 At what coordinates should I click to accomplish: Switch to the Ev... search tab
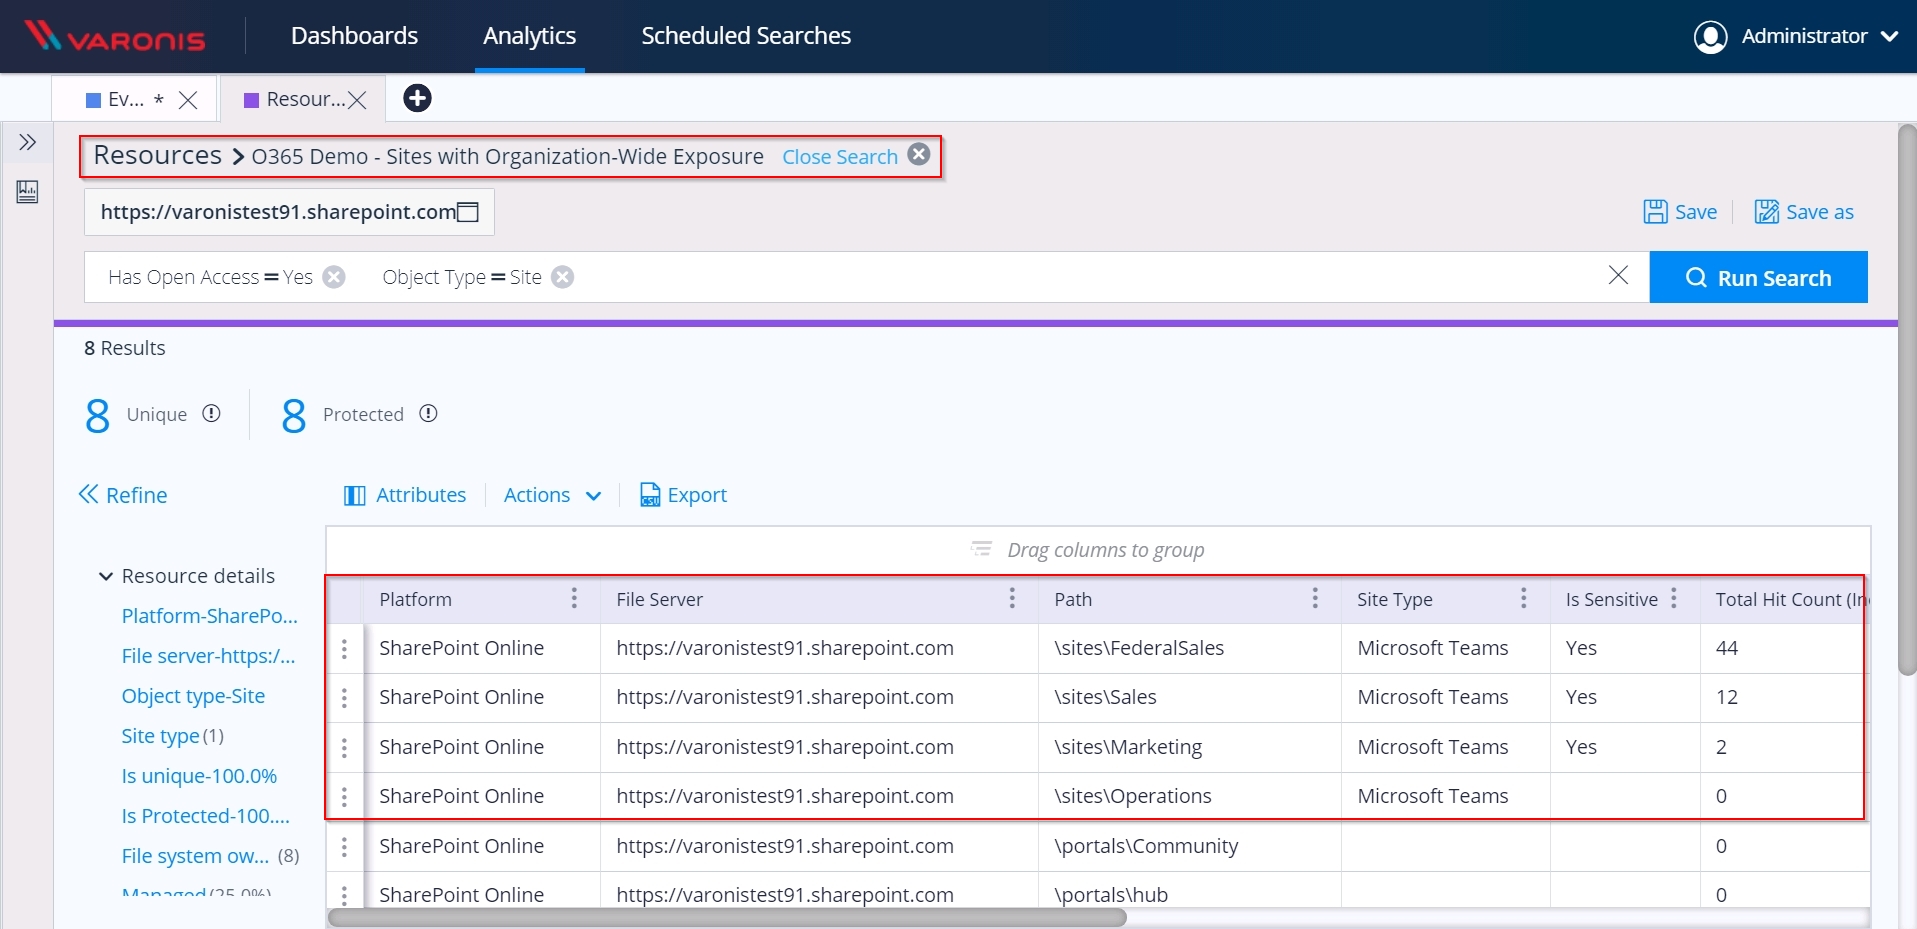[x=125, y=99]
